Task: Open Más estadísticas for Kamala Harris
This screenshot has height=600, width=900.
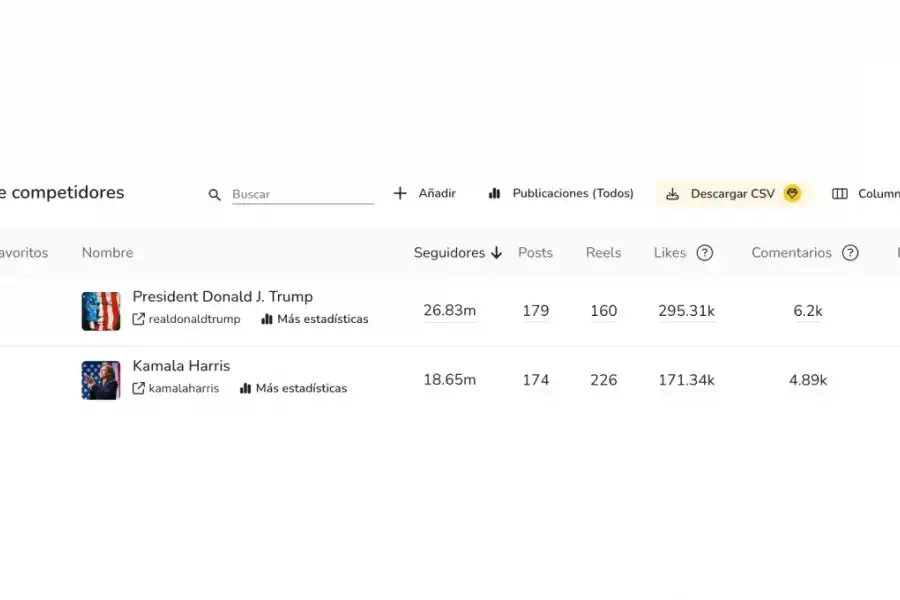Action: pos(301,388)
